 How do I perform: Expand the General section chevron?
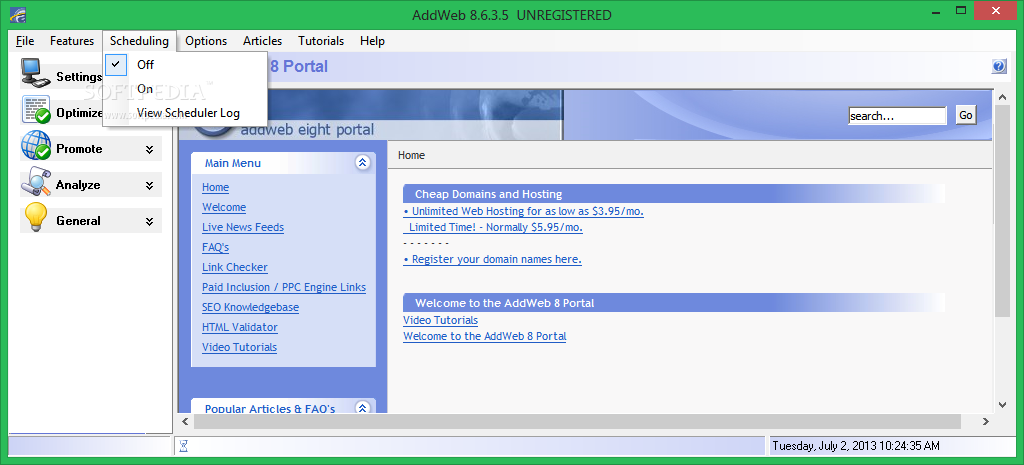click(150, 221)
